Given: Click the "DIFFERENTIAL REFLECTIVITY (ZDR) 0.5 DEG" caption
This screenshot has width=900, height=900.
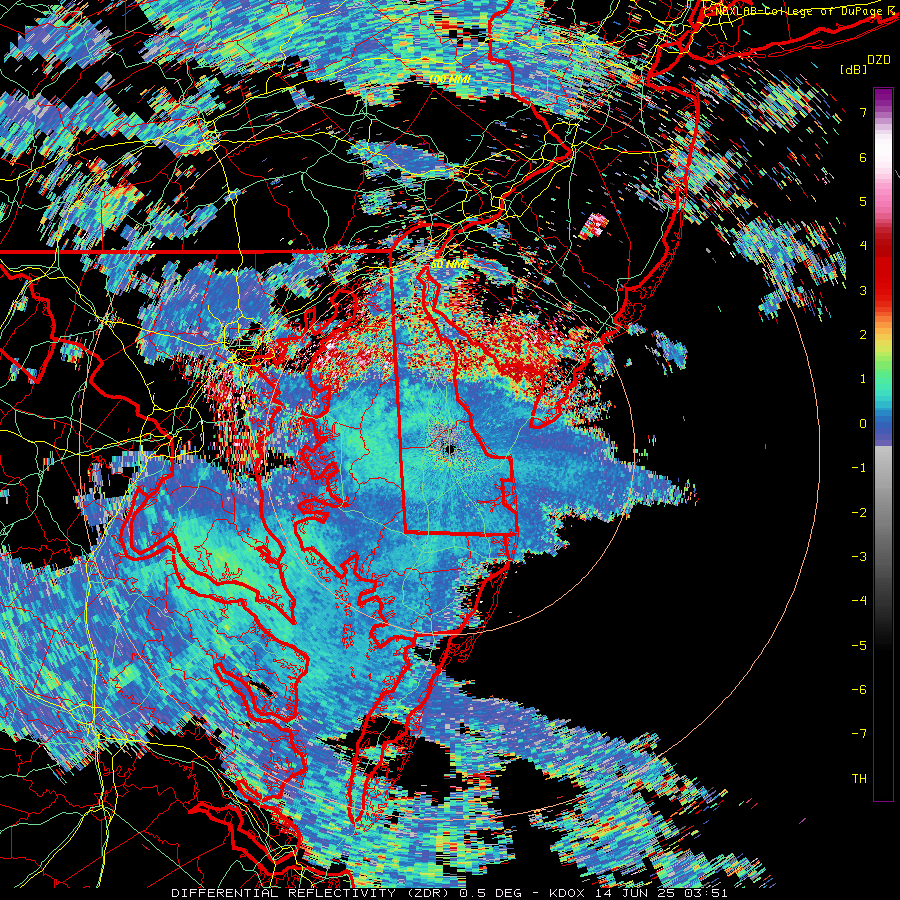Looking at the screenshot, I should click(x=346, y=893).
